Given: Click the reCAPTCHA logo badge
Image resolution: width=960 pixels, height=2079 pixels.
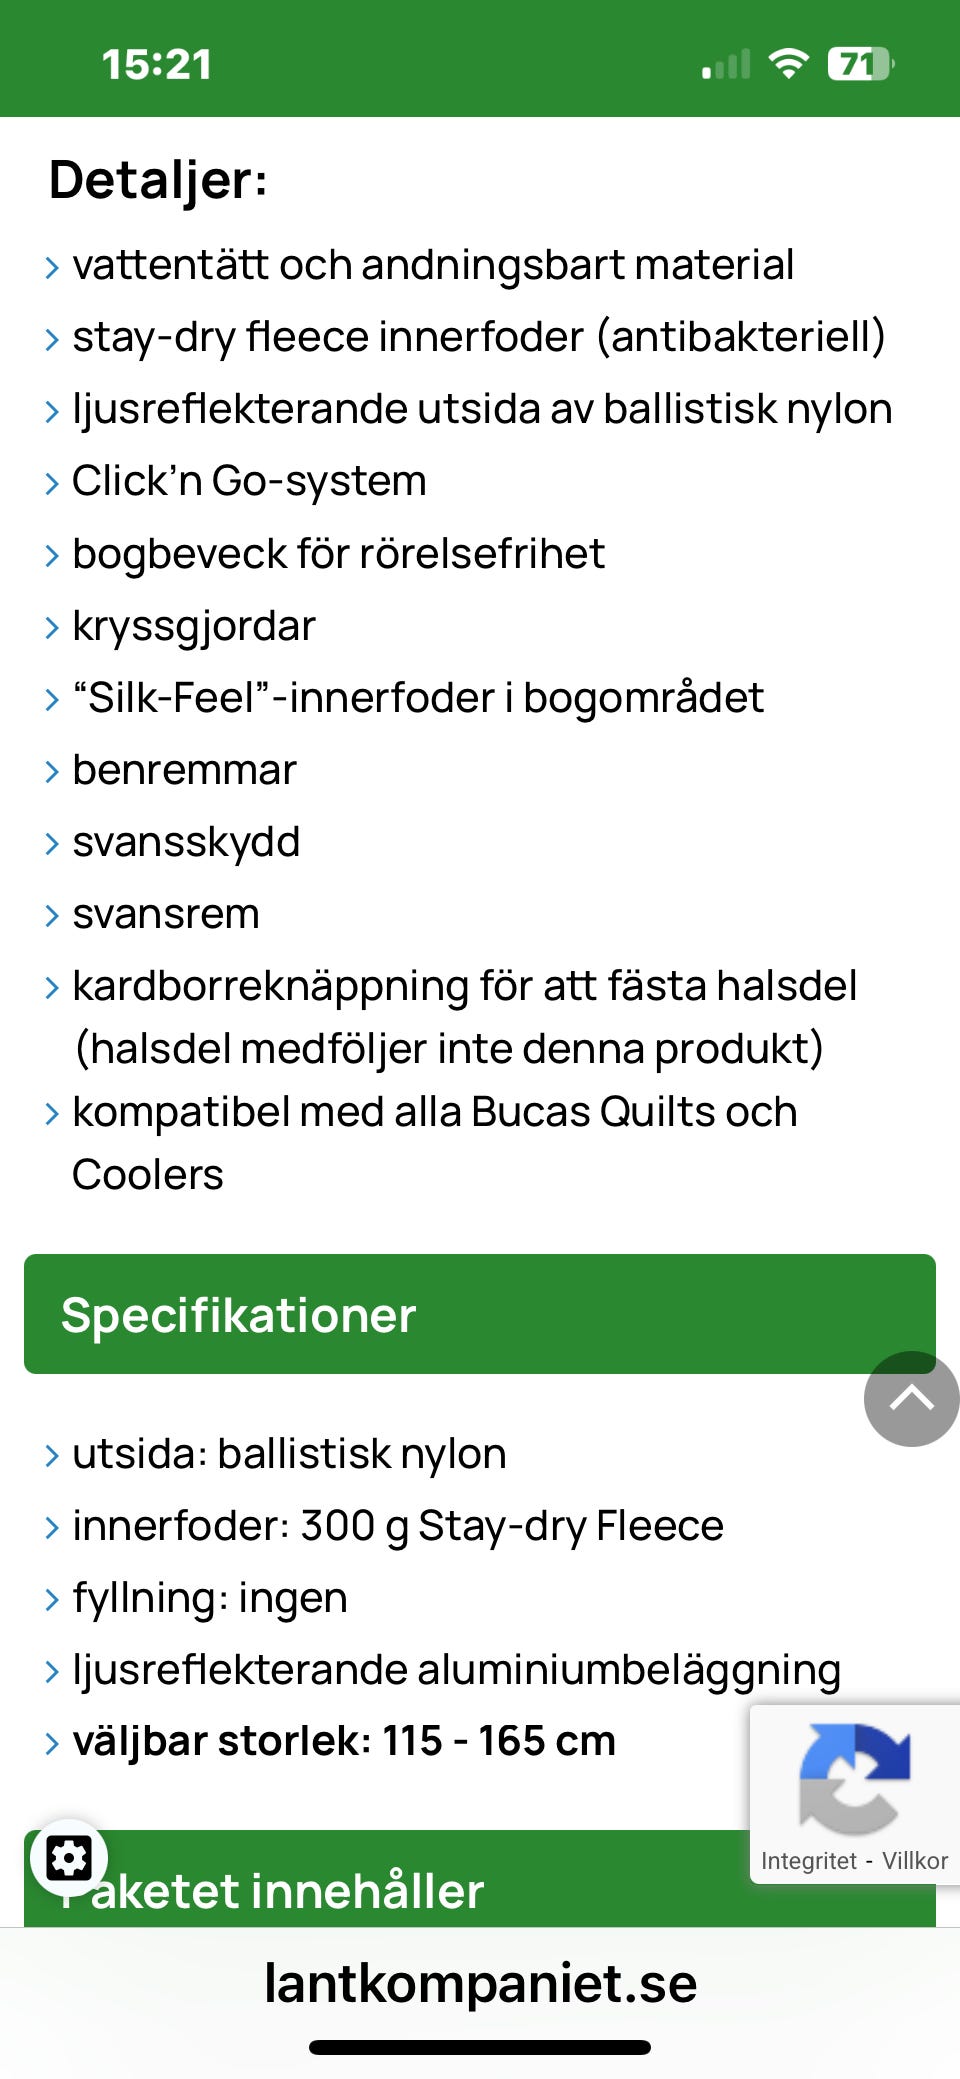Looking at the screenshot, I should 854,1778.
